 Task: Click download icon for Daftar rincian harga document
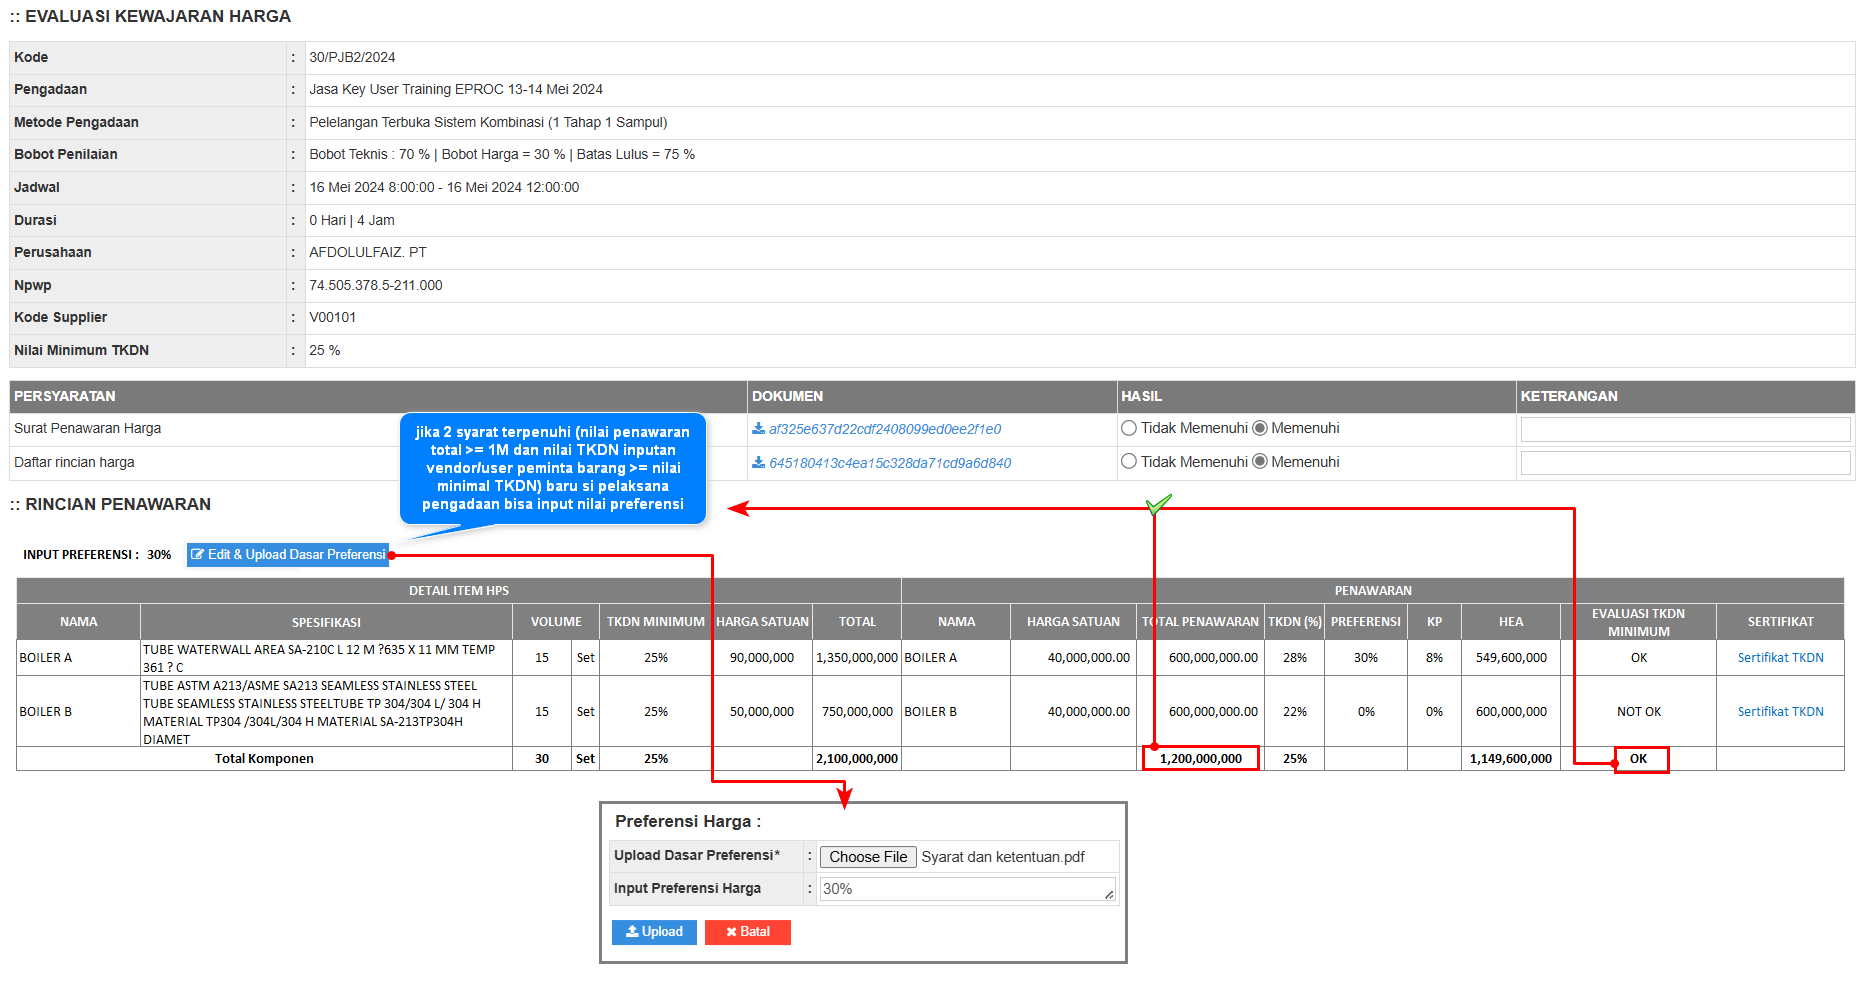tap(759, 463)
